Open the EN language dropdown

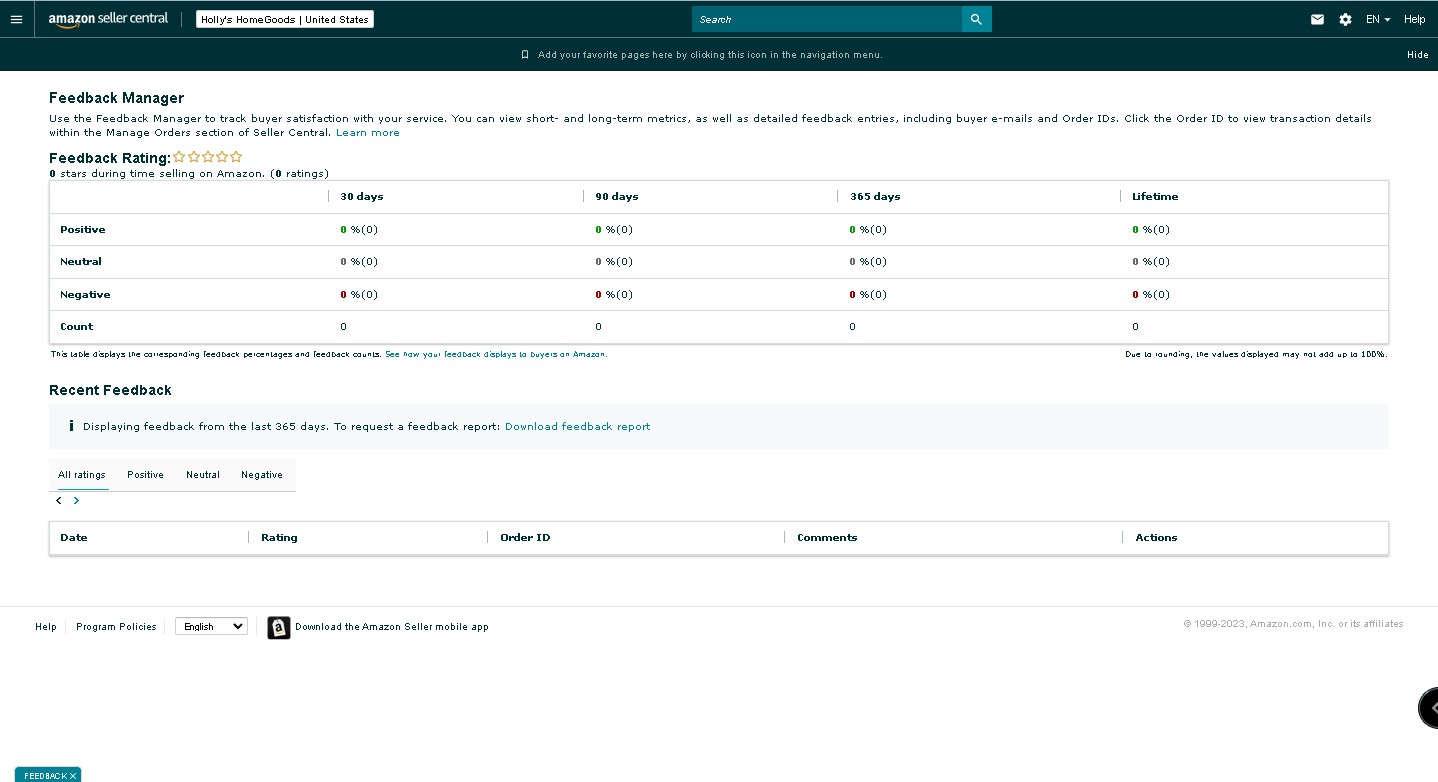[x=1378, y=19]
